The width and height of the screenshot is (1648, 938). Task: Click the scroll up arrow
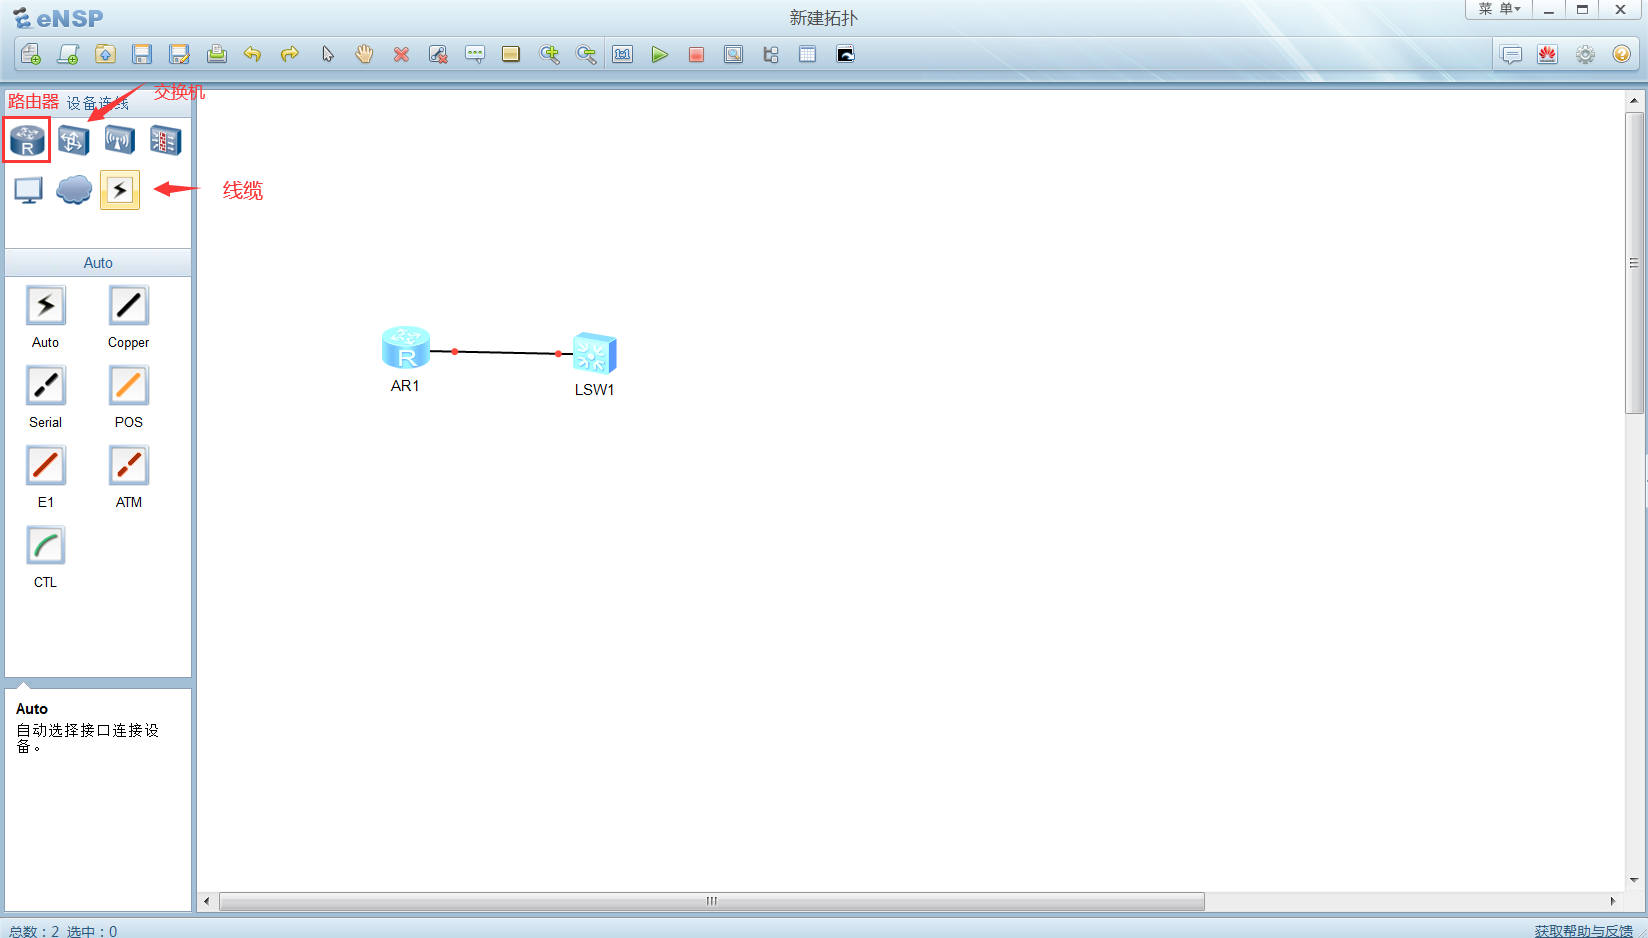tap(1634, 100)
